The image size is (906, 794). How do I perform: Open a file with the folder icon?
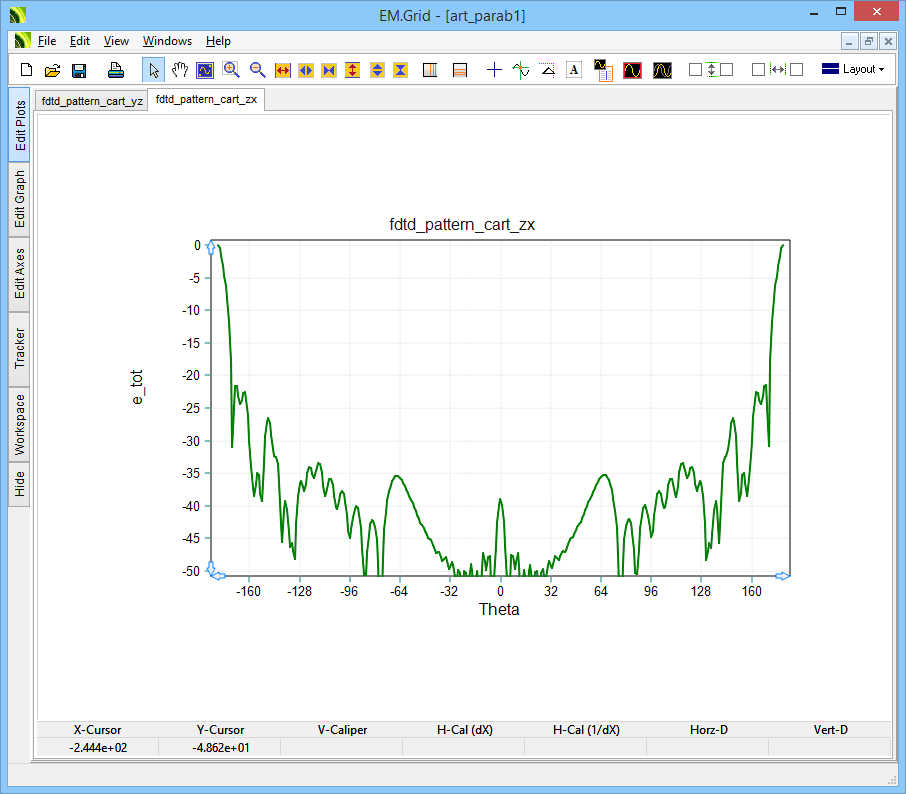pos(53,70)
